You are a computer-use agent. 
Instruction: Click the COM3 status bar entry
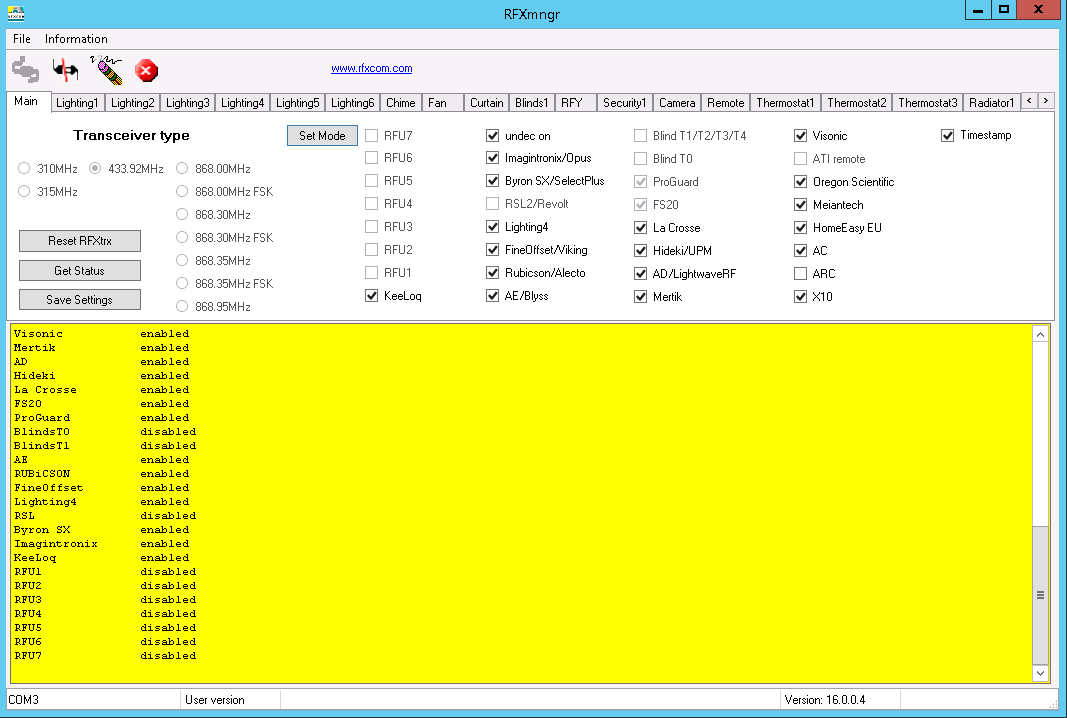coord(23,700)
